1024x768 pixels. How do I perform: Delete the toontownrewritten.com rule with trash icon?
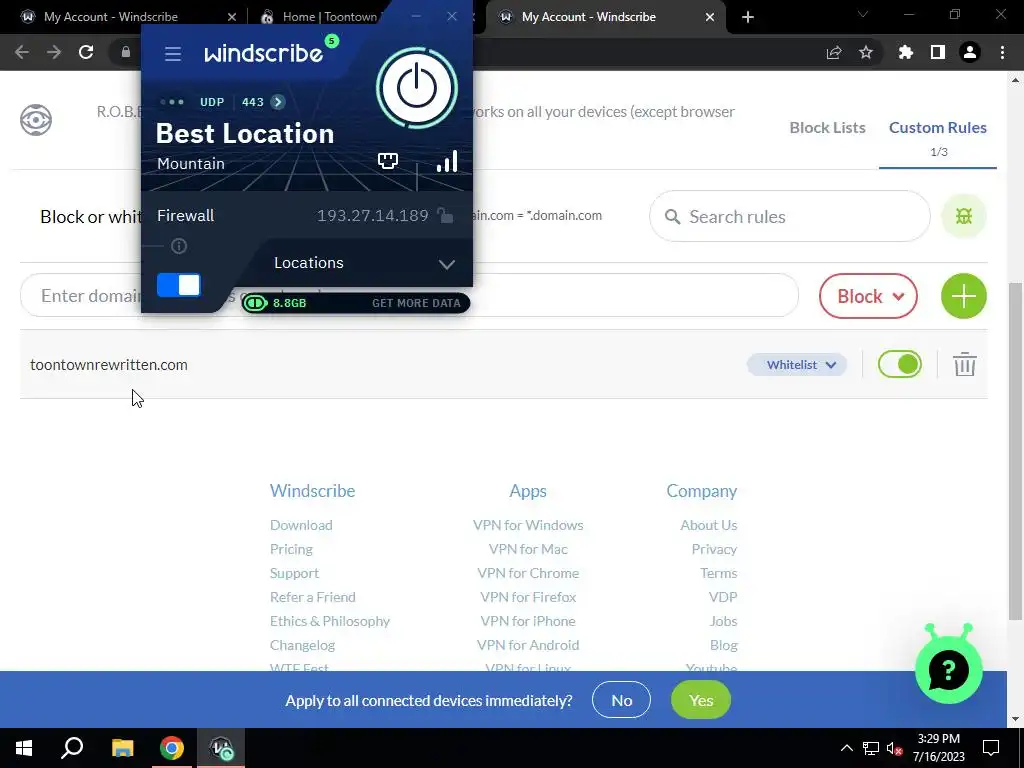[x=964, y=364]
